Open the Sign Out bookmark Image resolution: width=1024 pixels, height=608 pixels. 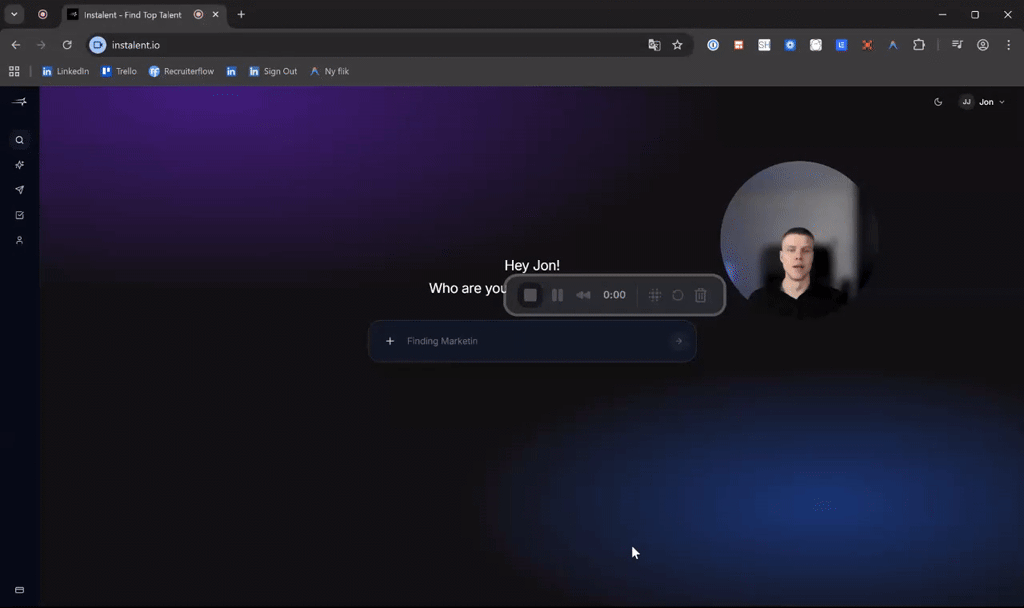pos(273,71)
